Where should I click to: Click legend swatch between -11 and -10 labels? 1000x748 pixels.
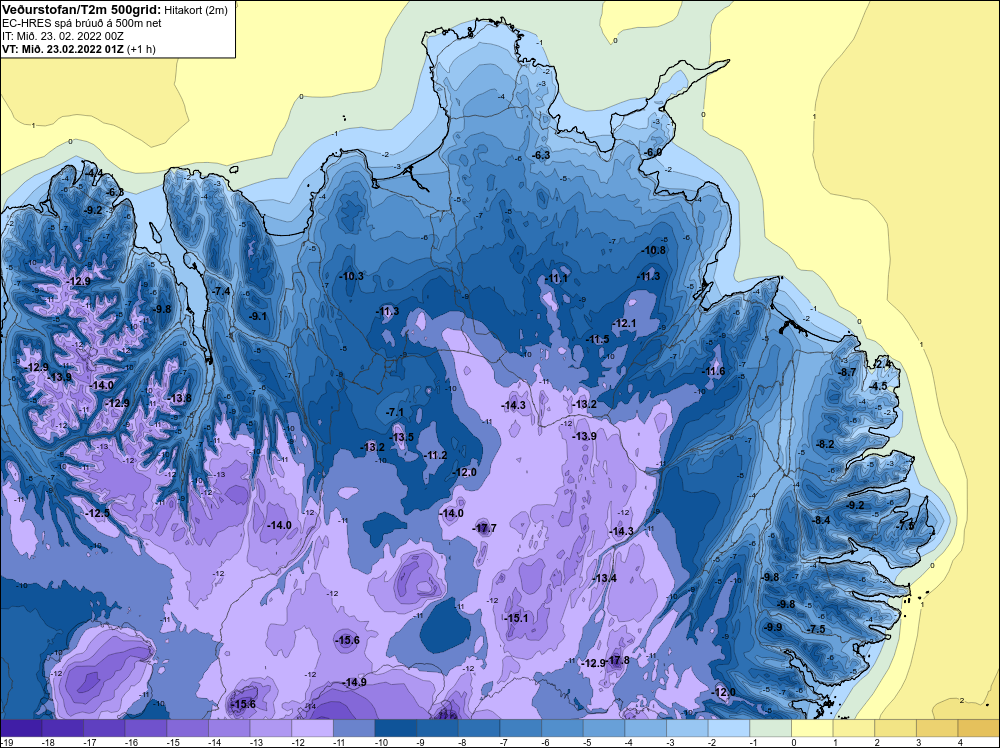coord(354,728)
